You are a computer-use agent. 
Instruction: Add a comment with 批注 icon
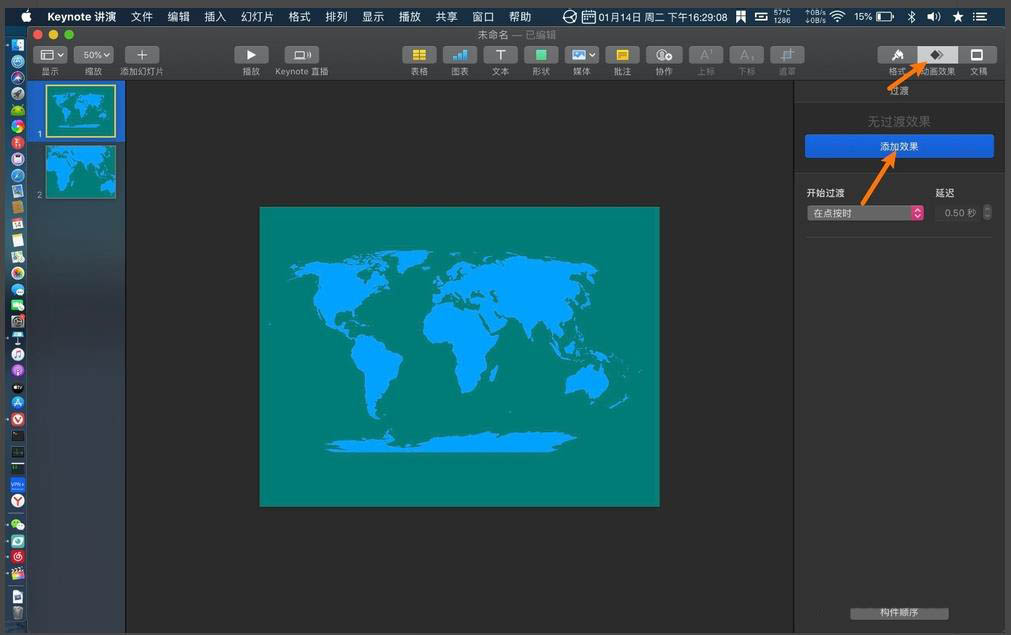pyautogui.click(x=622, y=55)
